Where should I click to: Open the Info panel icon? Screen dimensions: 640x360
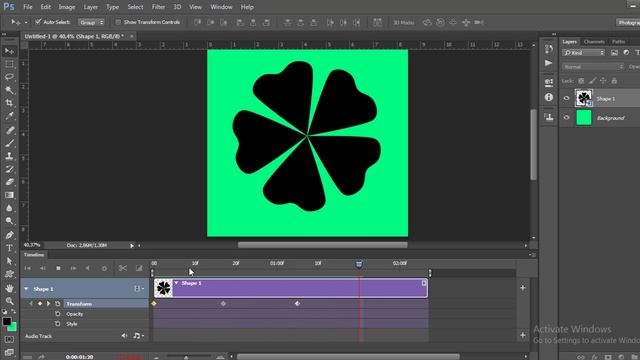click(x=549, y=97)
